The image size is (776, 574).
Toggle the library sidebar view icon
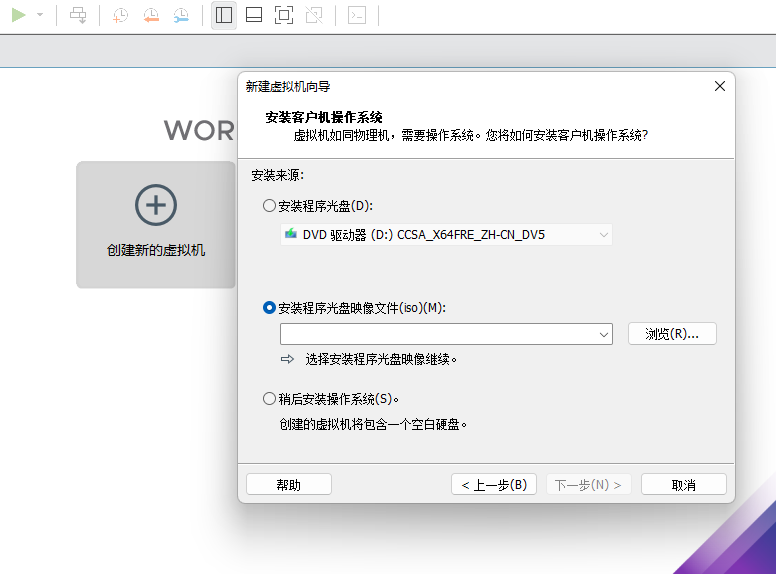224,15
